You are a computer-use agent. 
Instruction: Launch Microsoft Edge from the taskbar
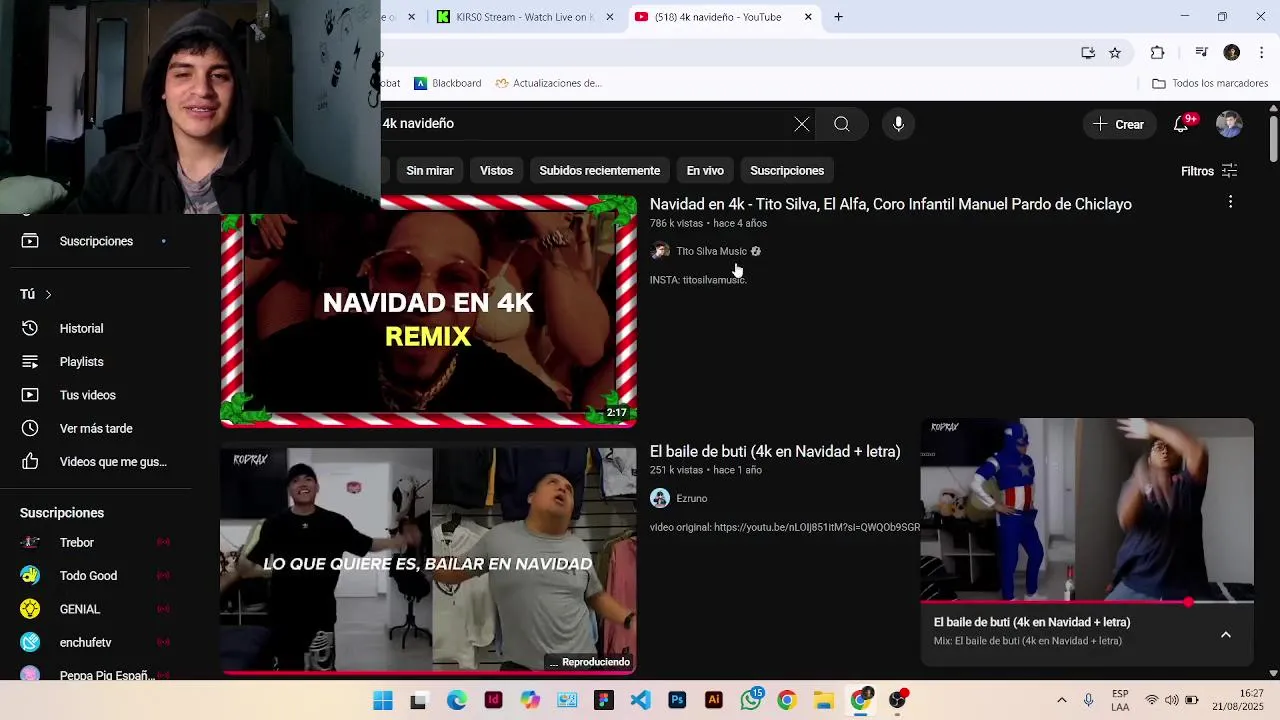(x=456, y=701)
